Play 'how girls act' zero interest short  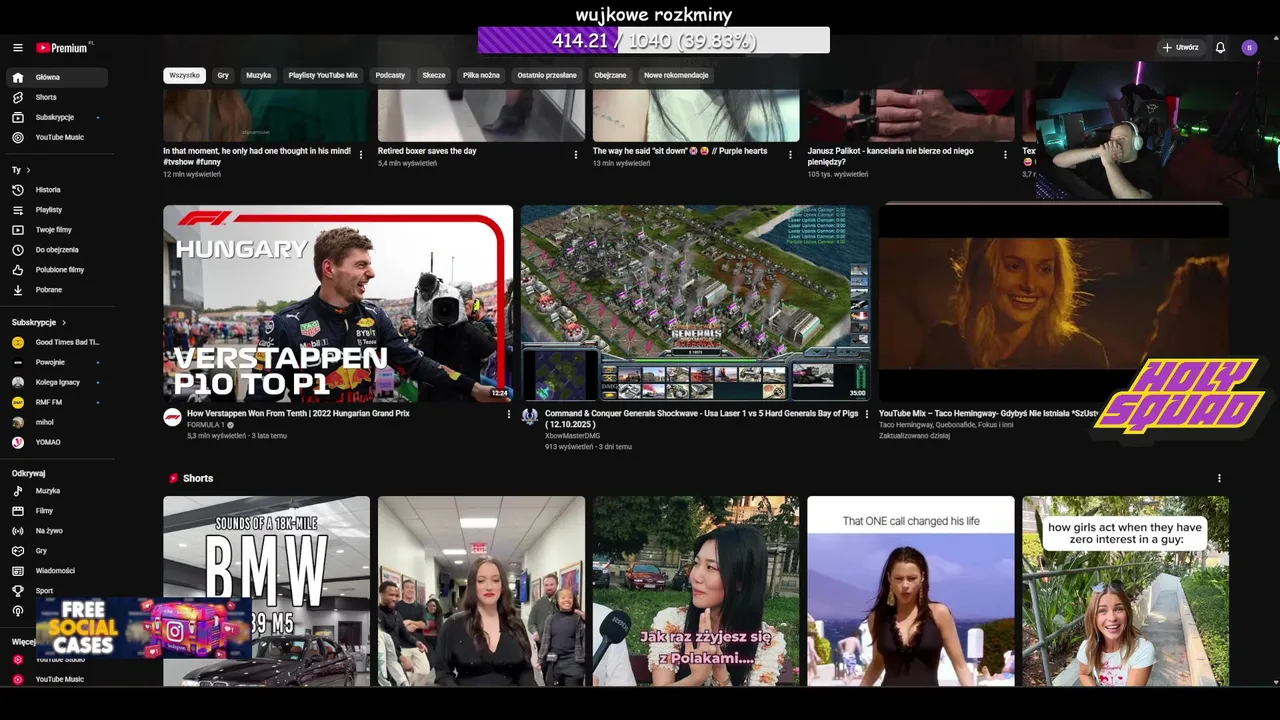pyautogui.click(x=1125, y=591)
